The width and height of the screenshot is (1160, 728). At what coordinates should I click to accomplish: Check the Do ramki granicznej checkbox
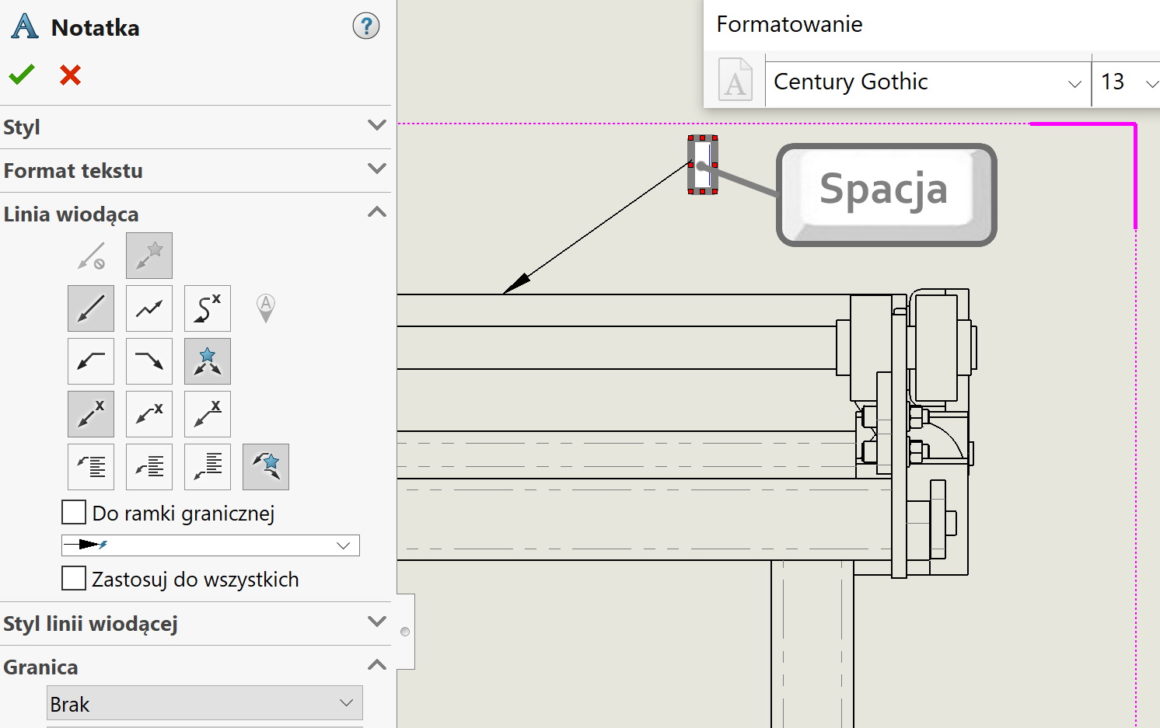[x=73, y=512]
